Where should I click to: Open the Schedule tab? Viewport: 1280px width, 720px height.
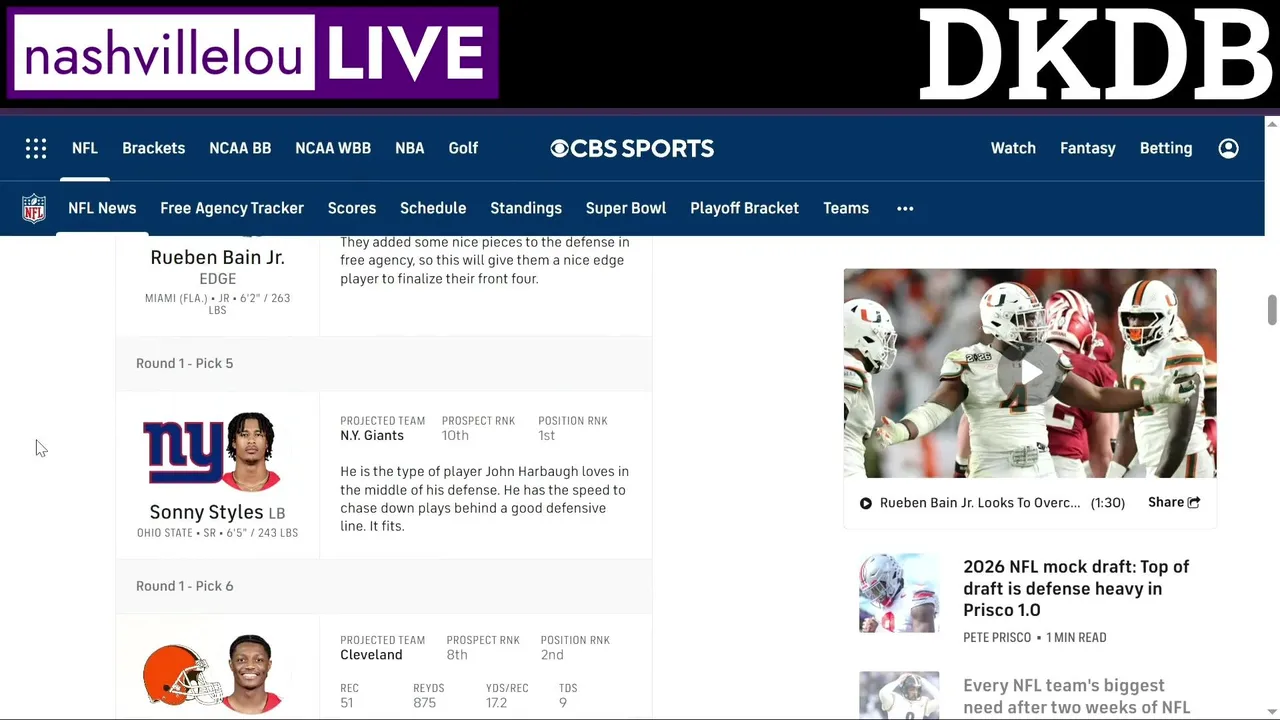(x=433, y=208)
